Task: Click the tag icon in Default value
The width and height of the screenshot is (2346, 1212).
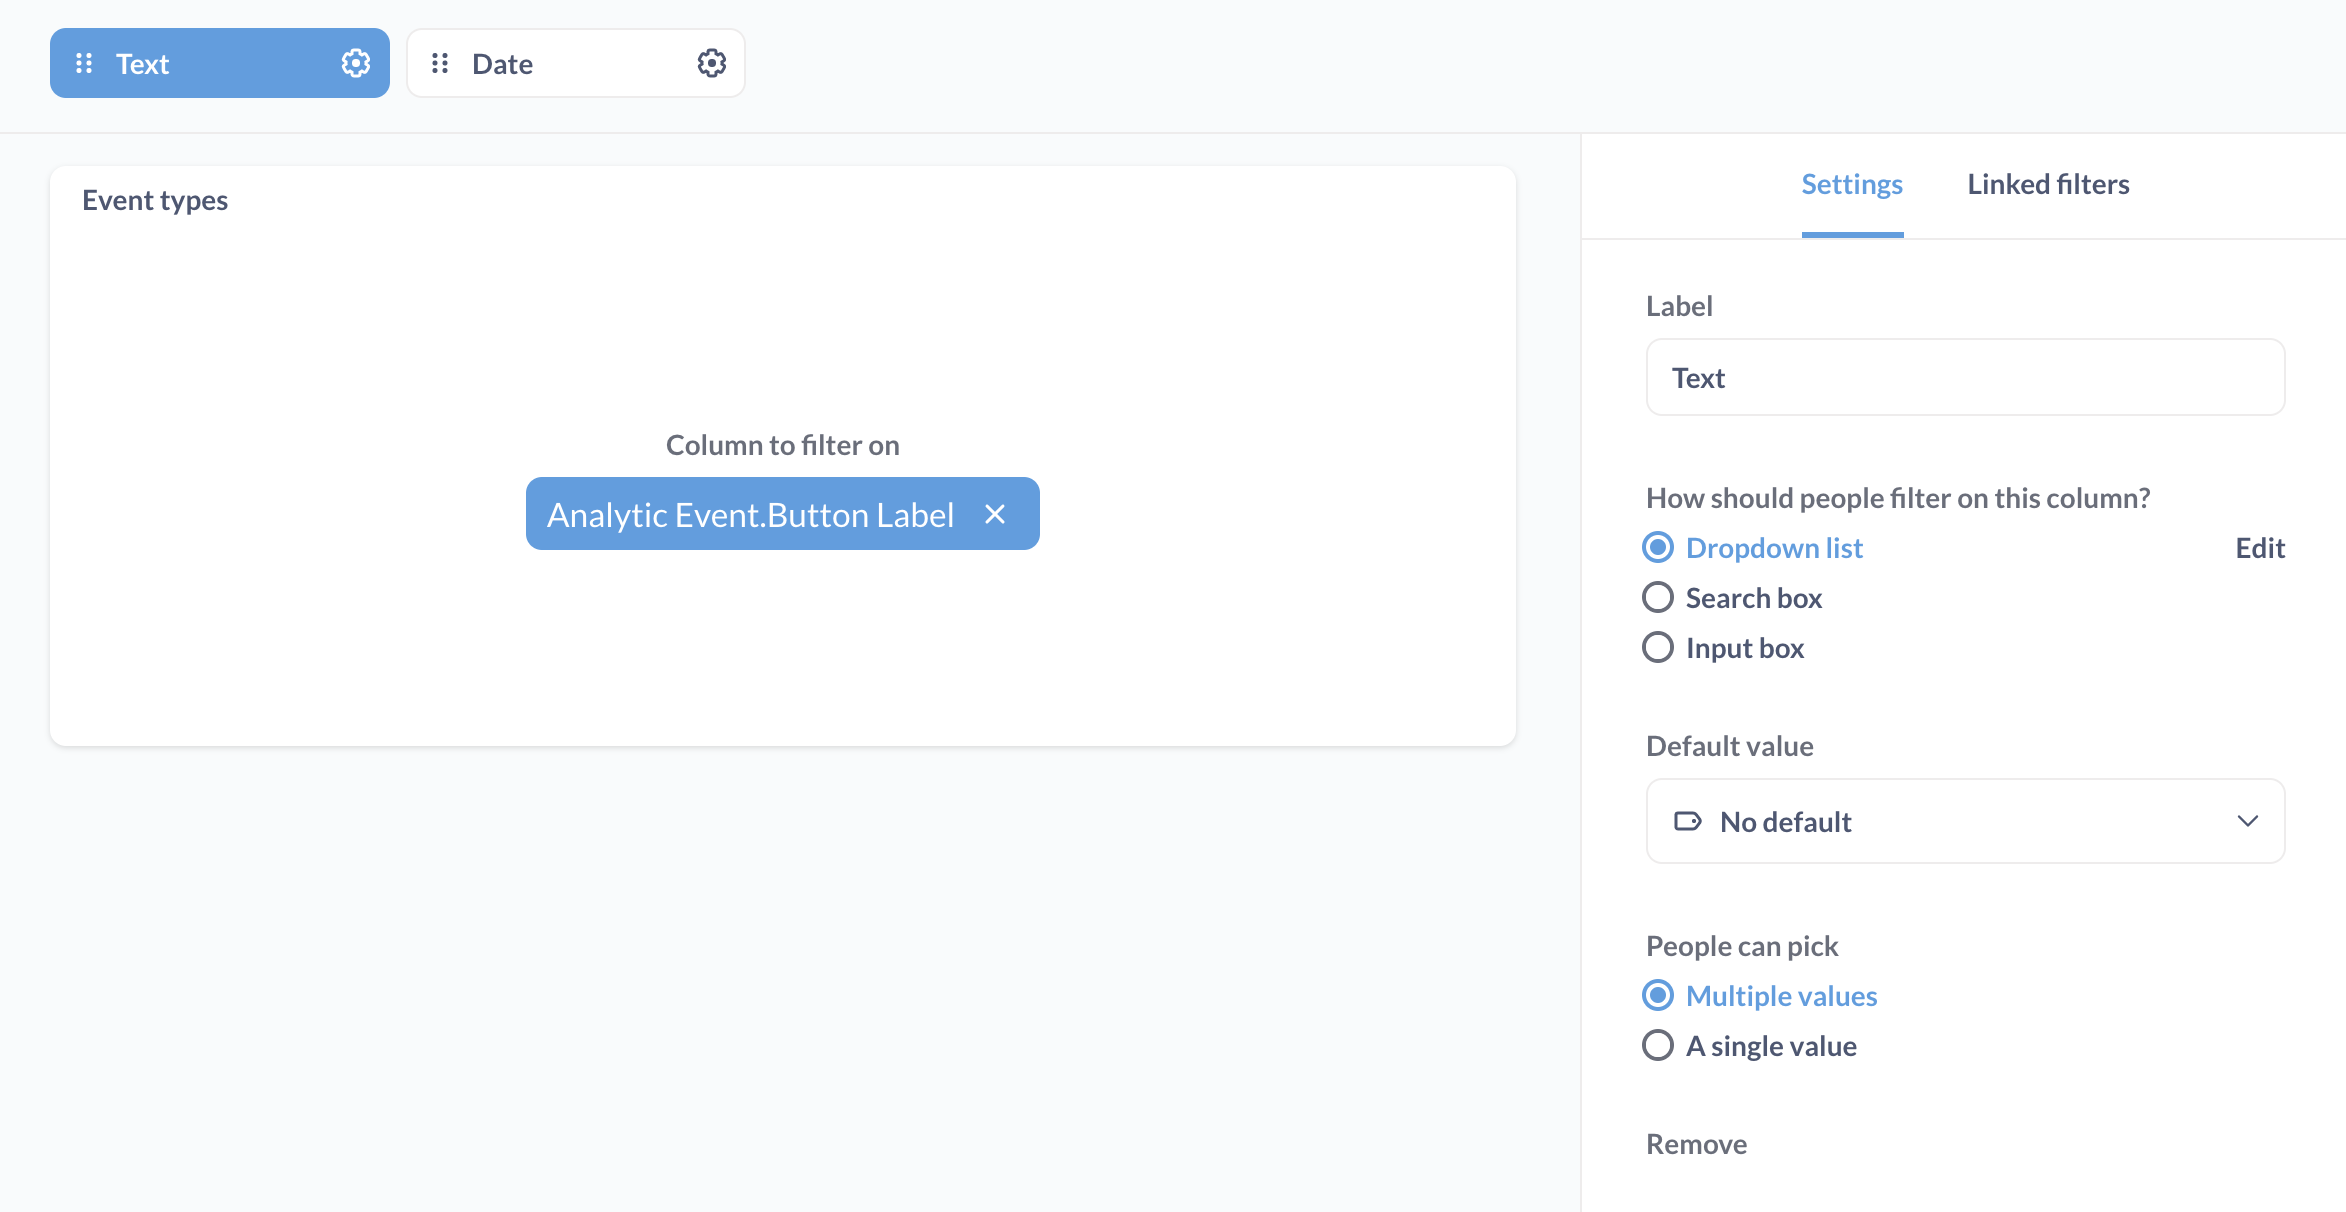Action: pyautogui.click(x=1687, y=821)
